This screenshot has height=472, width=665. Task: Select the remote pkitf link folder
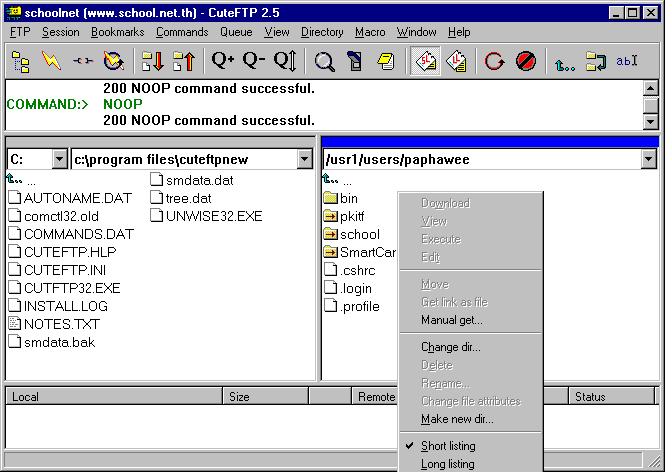click(344, 216)
